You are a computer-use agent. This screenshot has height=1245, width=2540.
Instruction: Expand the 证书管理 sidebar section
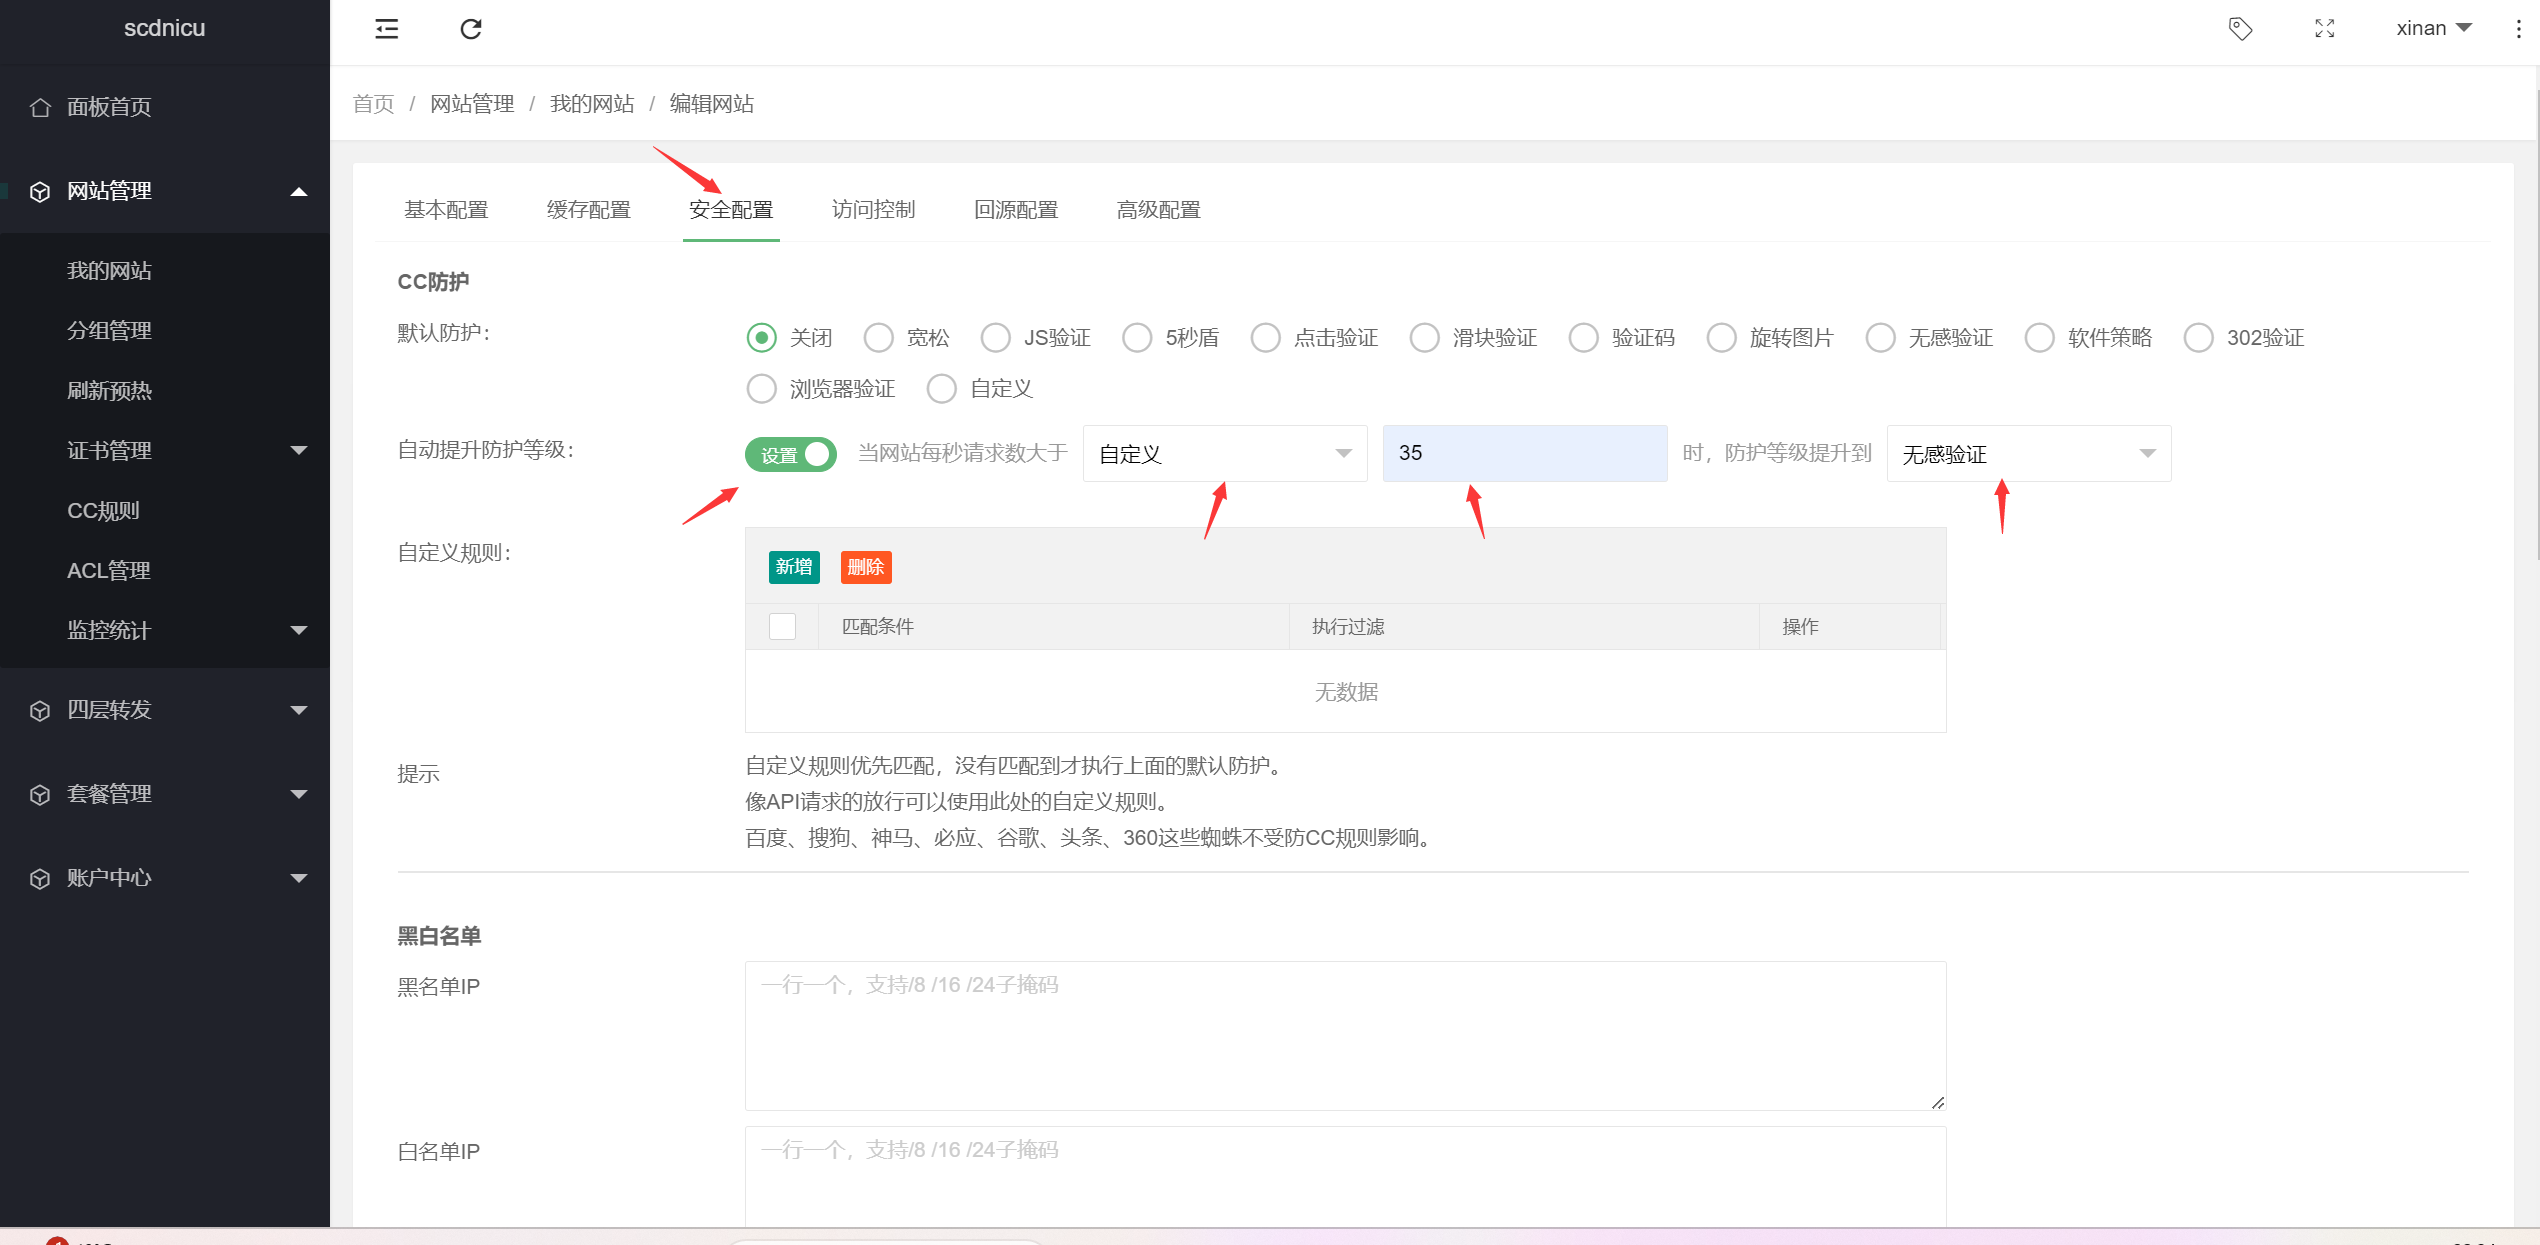point(110,450)
